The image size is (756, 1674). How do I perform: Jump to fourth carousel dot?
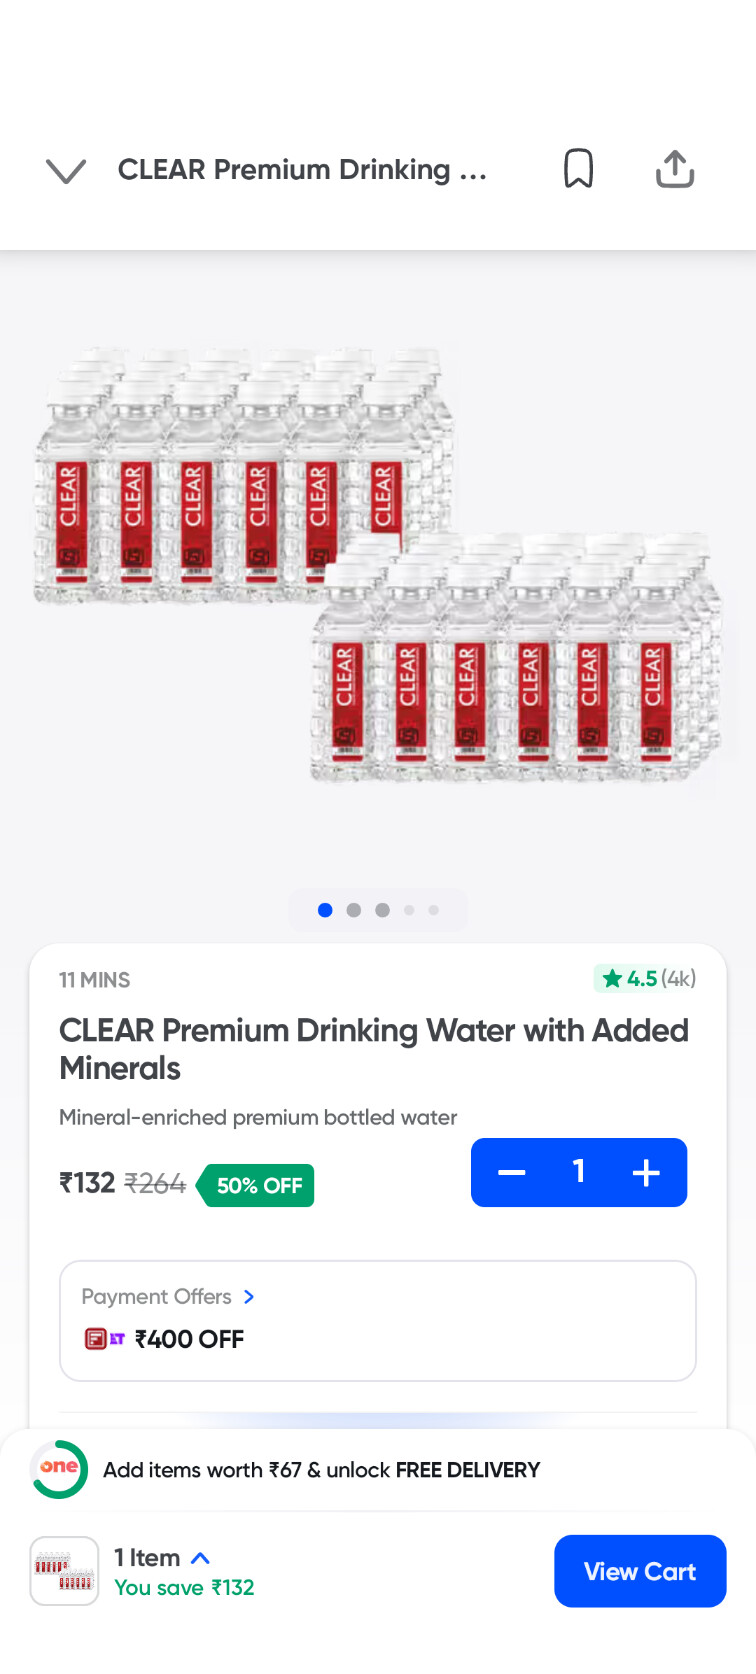pyautogui.click(x=409, y=910)
